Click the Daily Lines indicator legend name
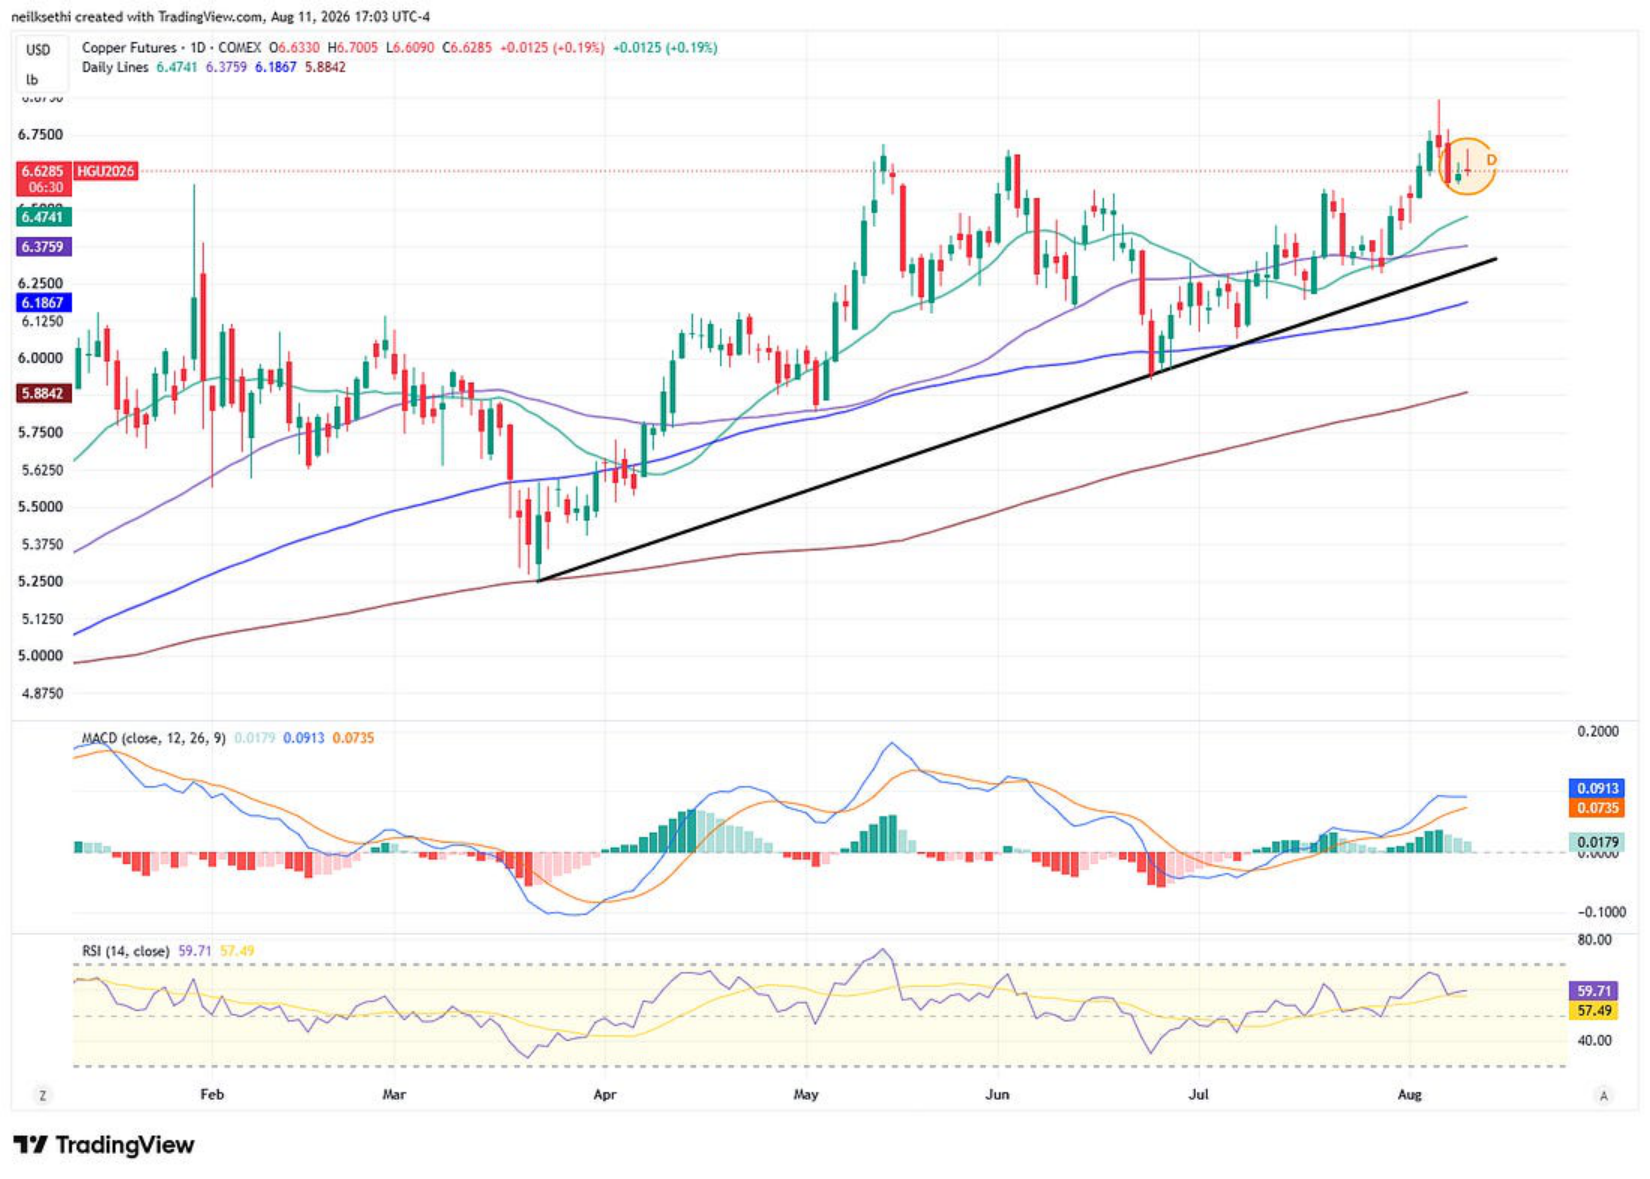This screenshot has width=1650, height=1179. tap(115, 67)
